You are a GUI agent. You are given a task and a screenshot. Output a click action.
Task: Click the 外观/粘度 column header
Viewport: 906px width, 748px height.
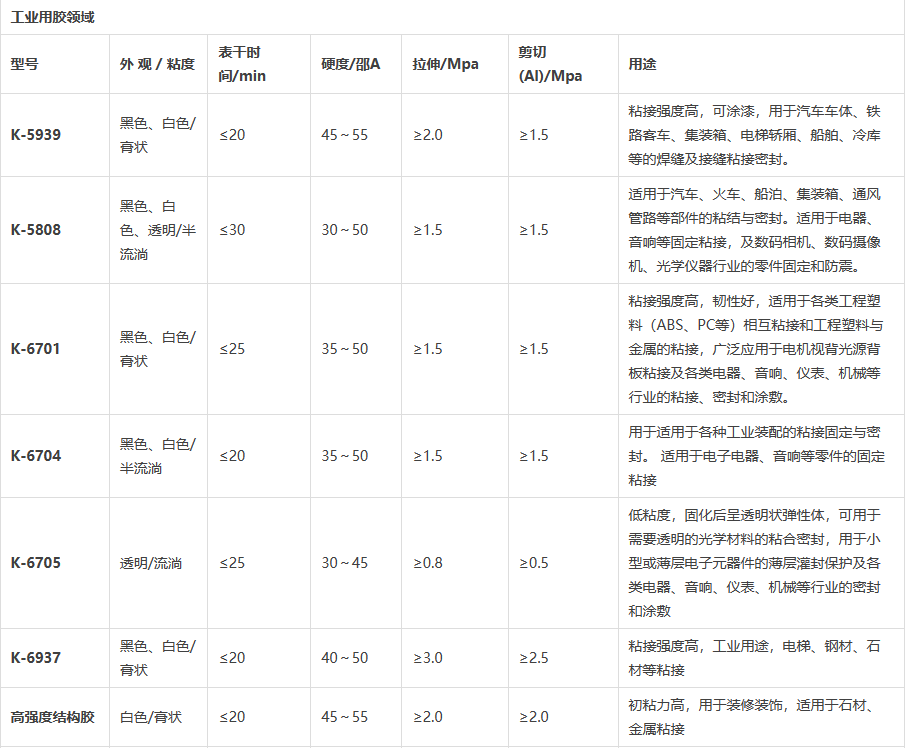[x=157, y=64]
